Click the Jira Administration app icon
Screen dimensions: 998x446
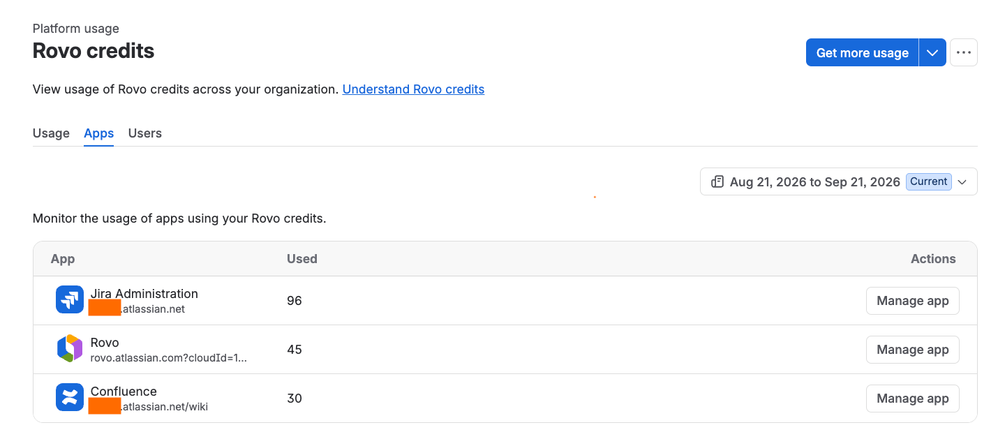point(69,300)
